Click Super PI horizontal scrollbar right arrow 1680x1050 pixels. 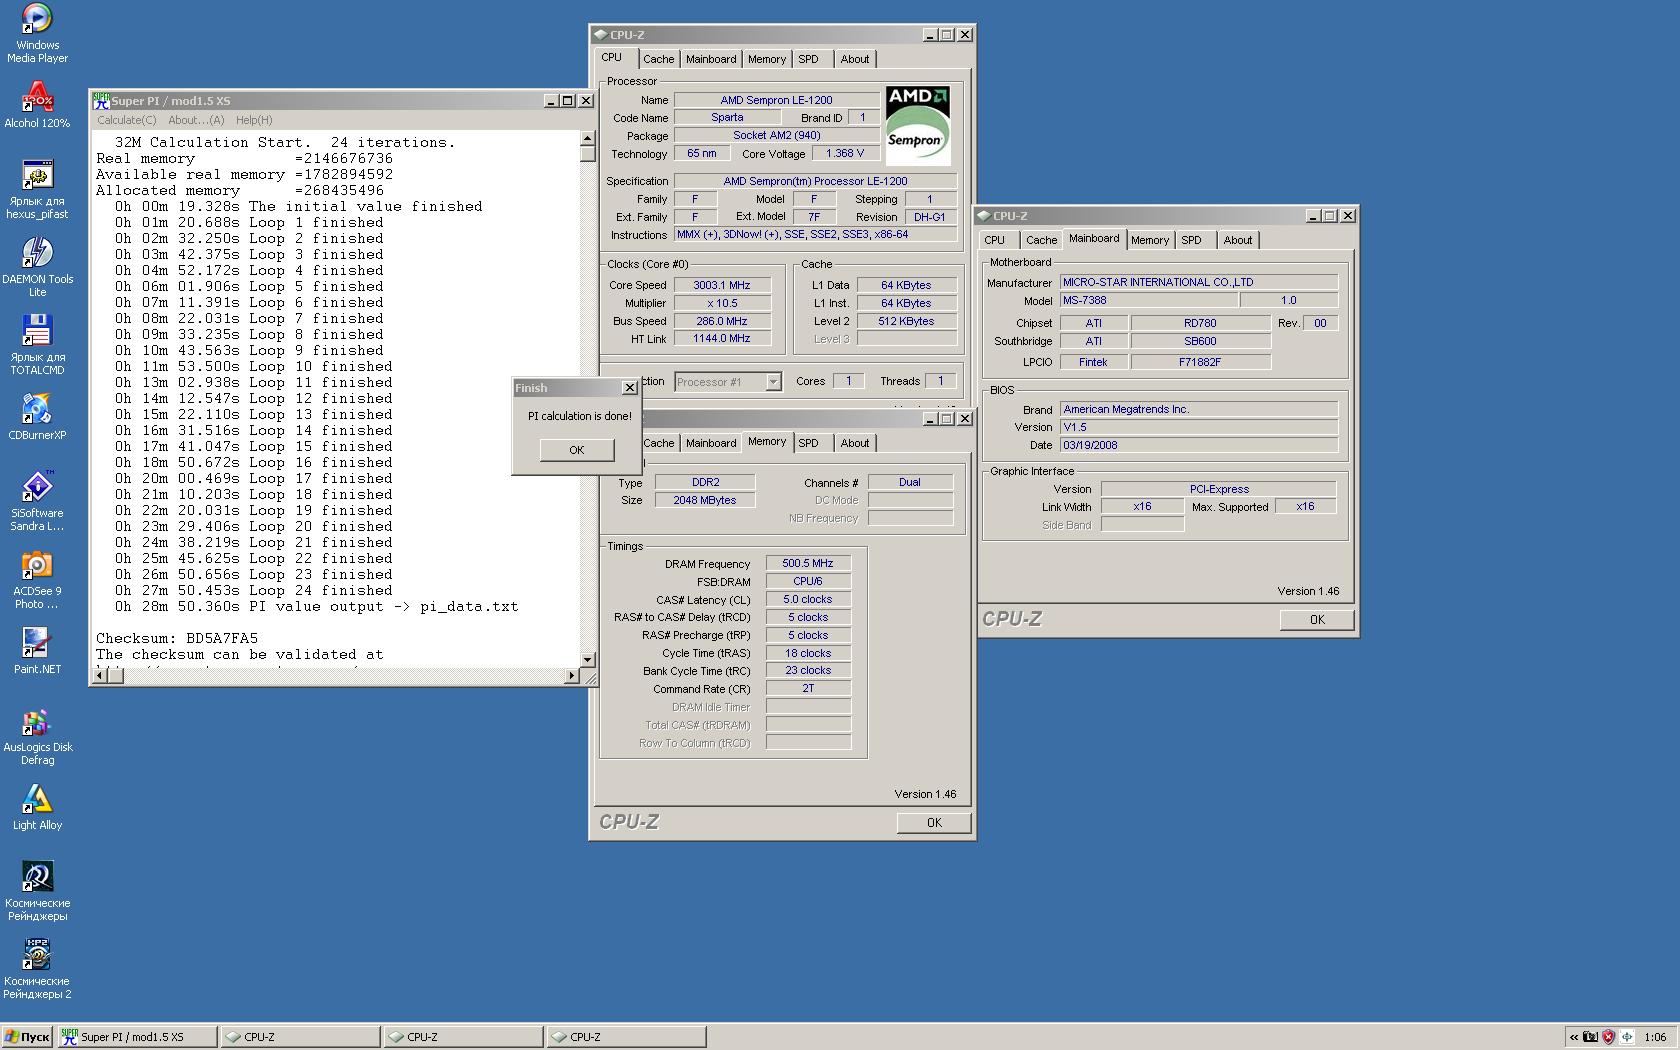pyautogui.click(x=572, y=676)
